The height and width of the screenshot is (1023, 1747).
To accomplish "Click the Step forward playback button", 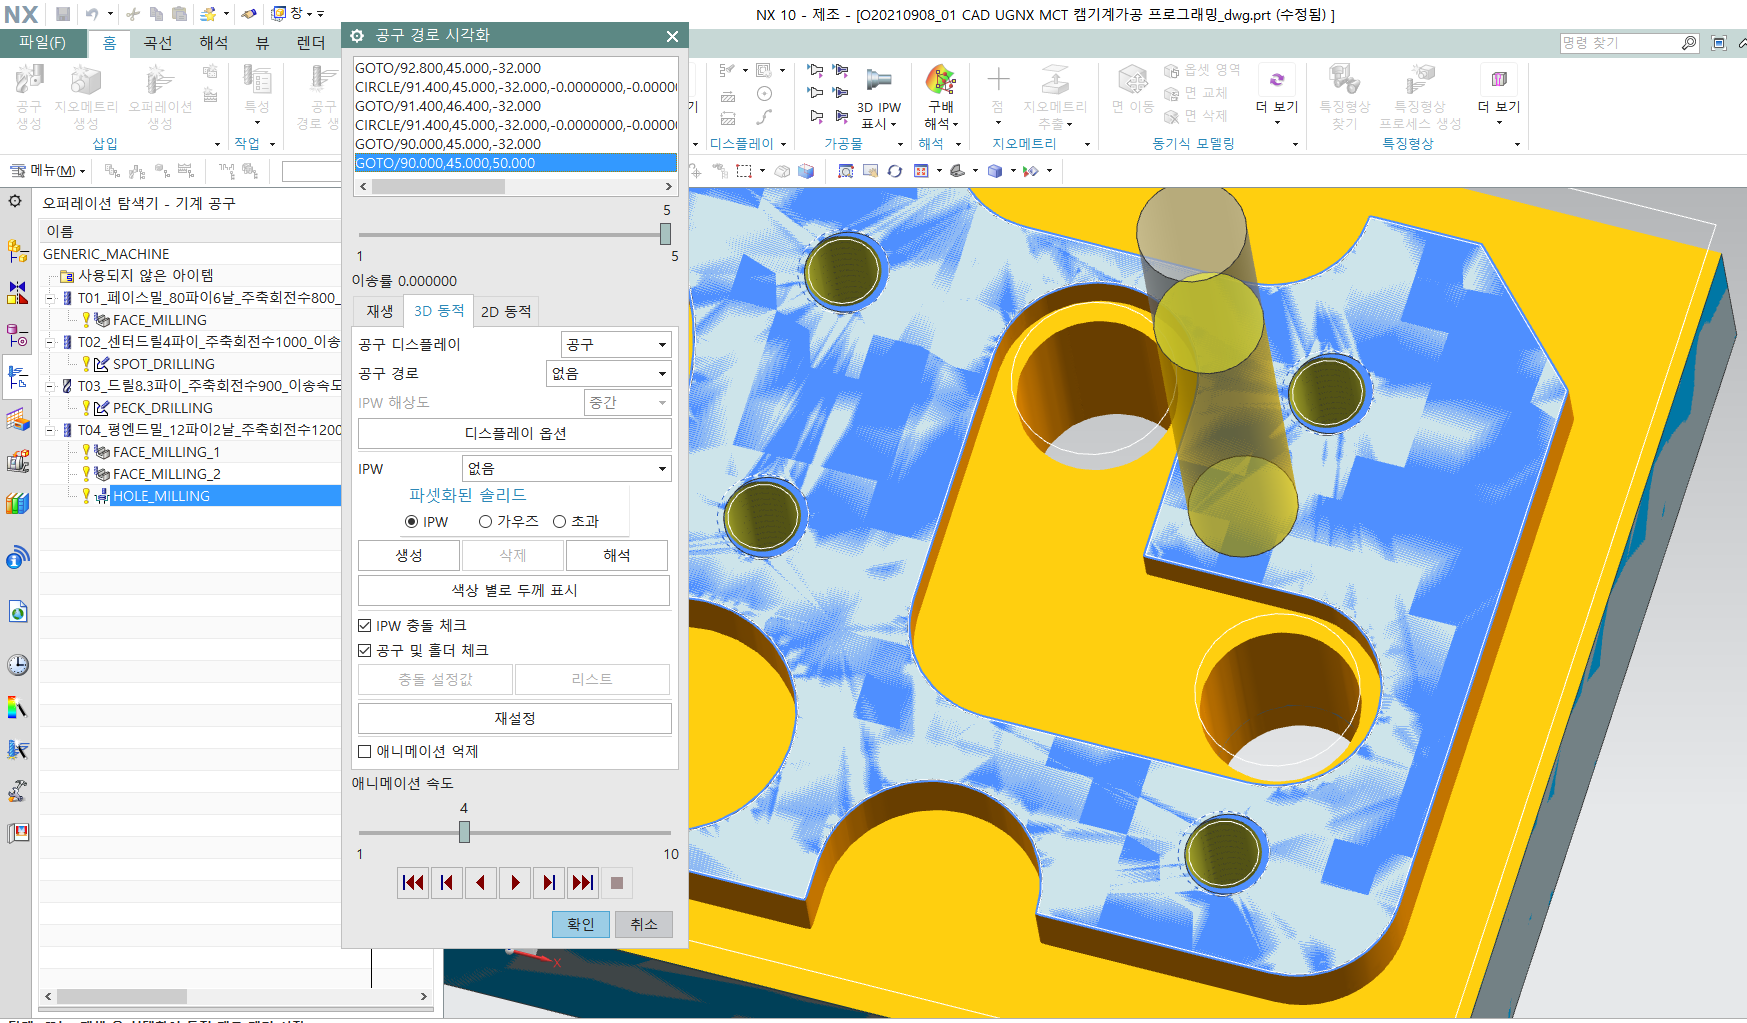I will point(549,883).
